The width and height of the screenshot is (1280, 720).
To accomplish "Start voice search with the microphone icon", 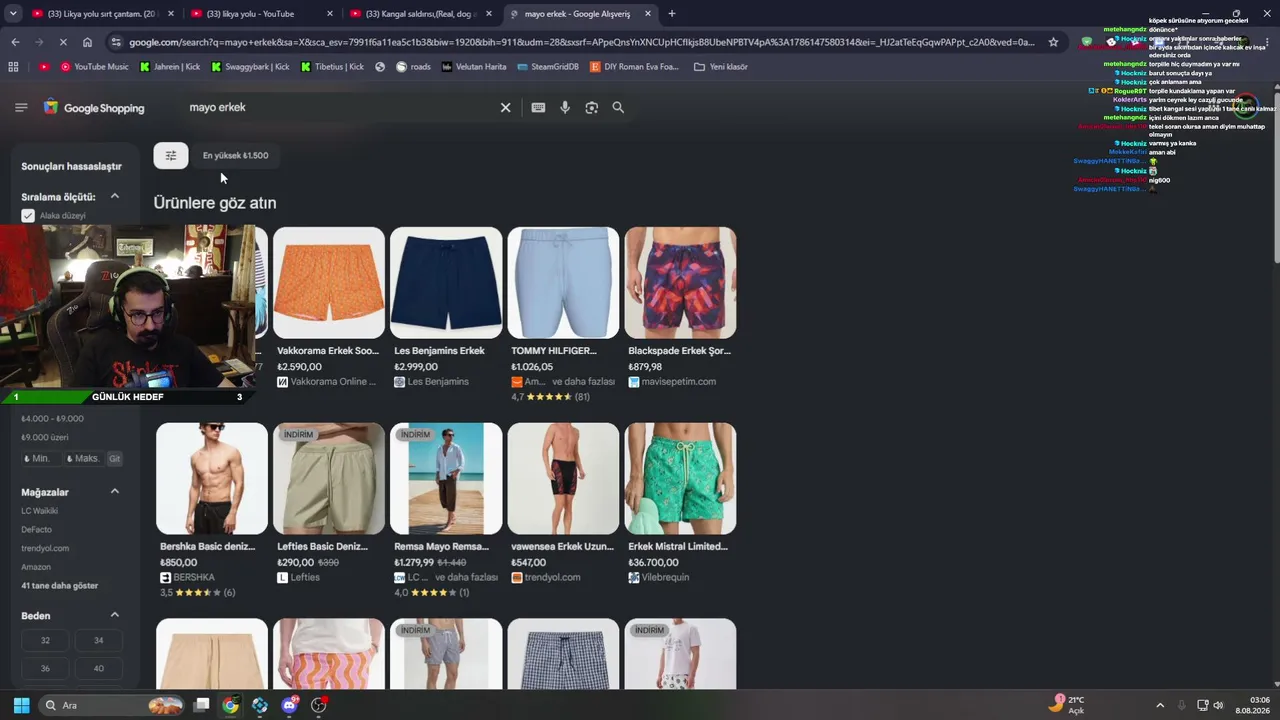I will click(565, 107).
